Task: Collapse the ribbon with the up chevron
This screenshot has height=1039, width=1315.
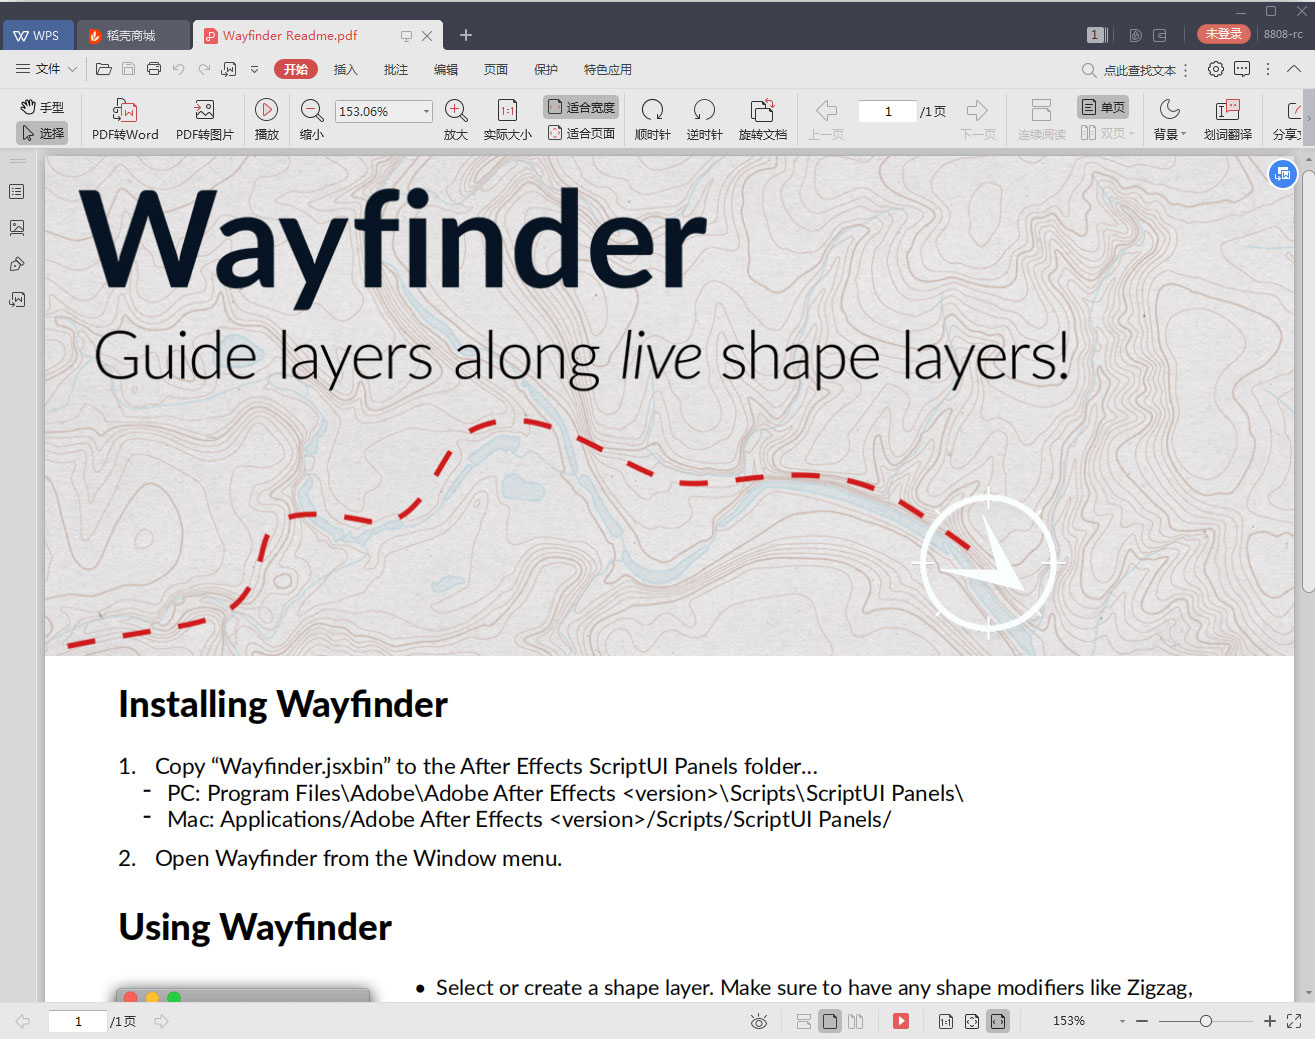Action: click(1293, 69)
